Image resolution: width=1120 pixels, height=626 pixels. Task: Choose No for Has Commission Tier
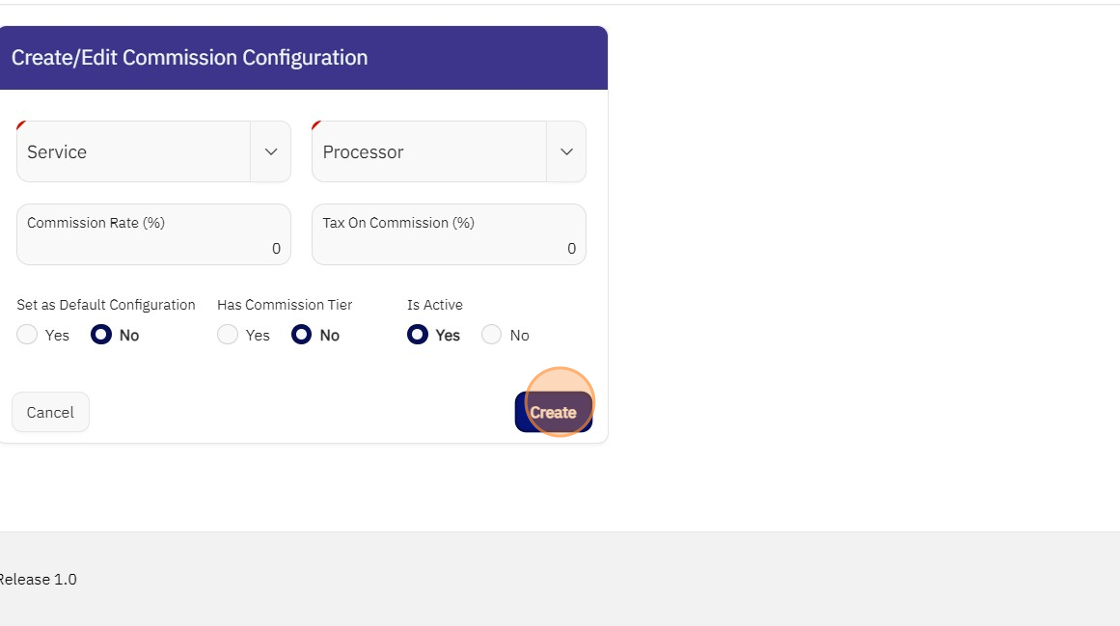click(x=302, y=335)
